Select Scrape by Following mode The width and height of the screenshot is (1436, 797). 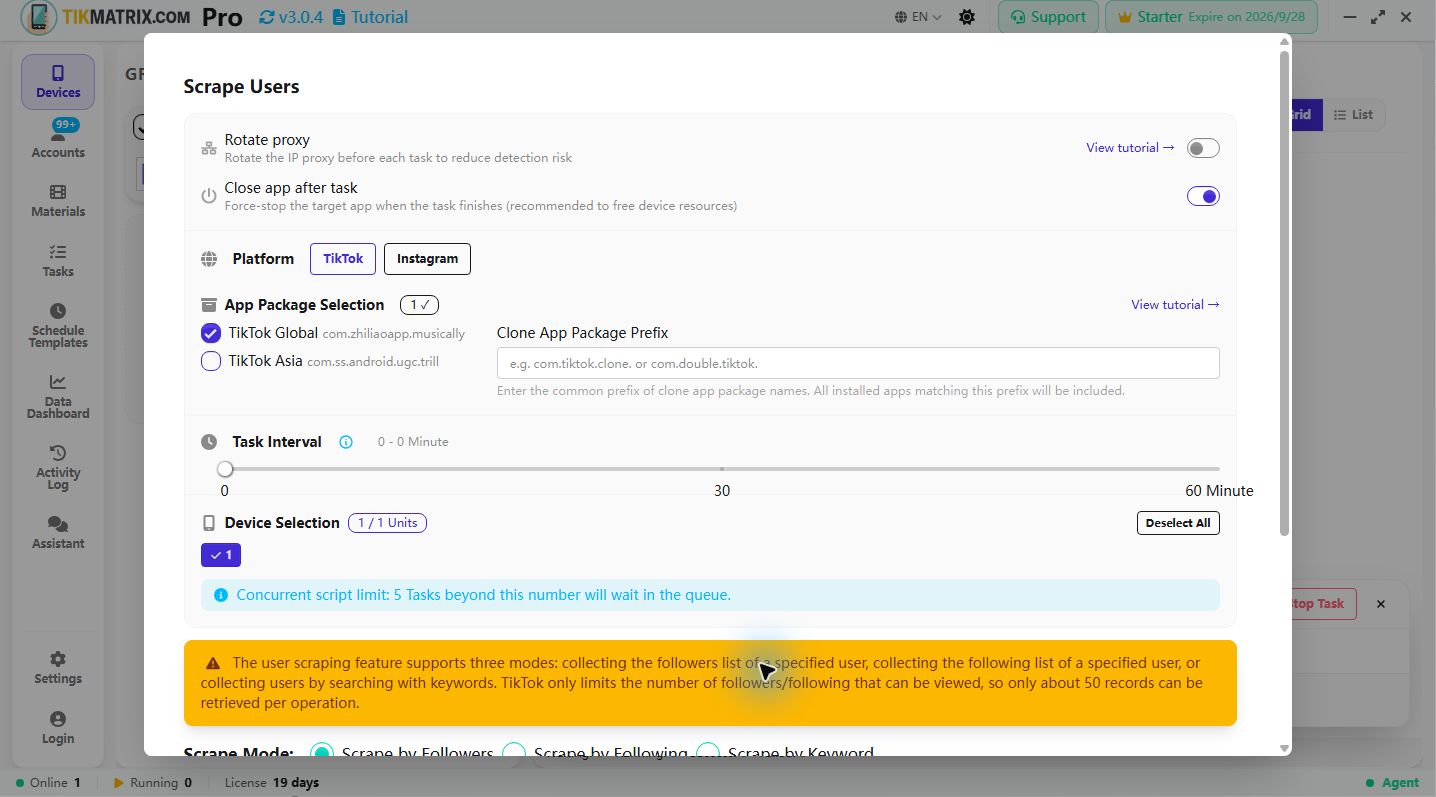click(514, 753)
